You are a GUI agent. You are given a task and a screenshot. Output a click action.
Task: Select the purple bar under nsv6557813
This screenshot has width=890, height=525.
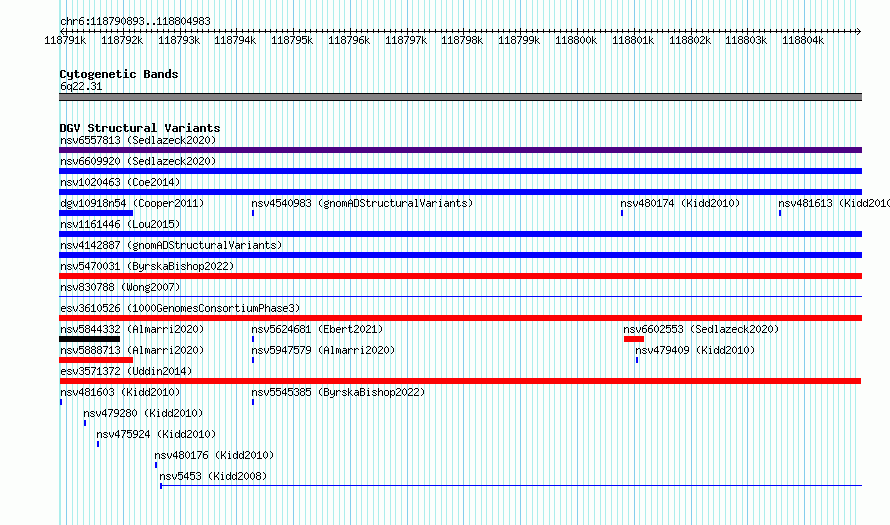pyautogui.click(x=460, y=150)
